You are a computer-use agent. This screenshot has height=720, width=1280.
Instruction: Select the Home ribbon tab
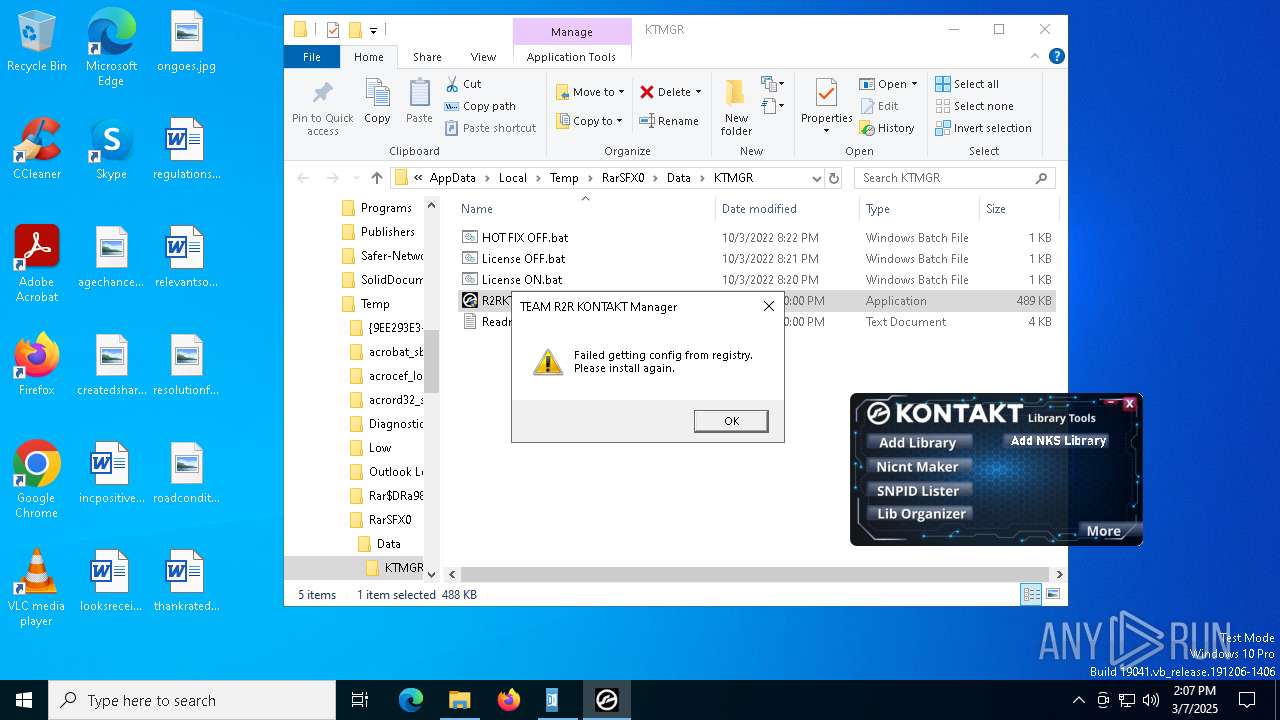[x=368, y=57]
